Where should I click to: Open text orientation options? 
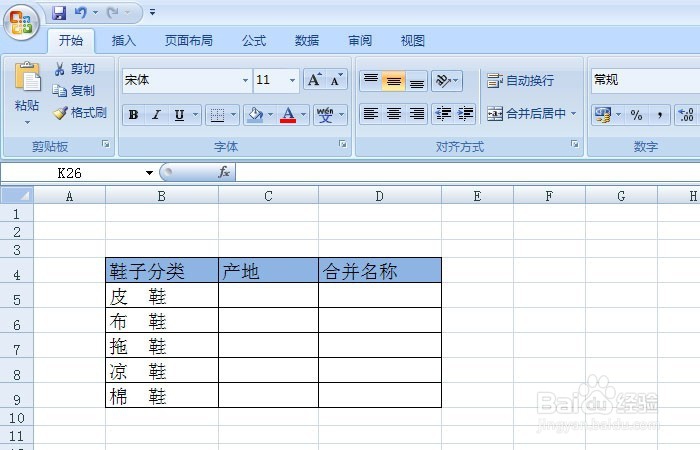(x=446, y=81)
